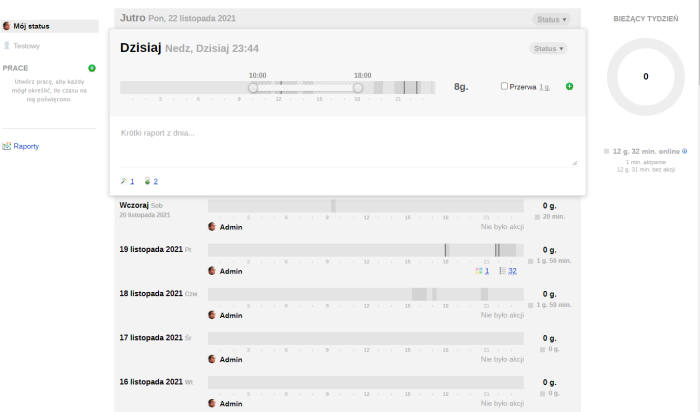Open the 32 link on 19 listopada row
This screenshot has width=700, height=412.
pyautogui.click(x=512, y=271)
